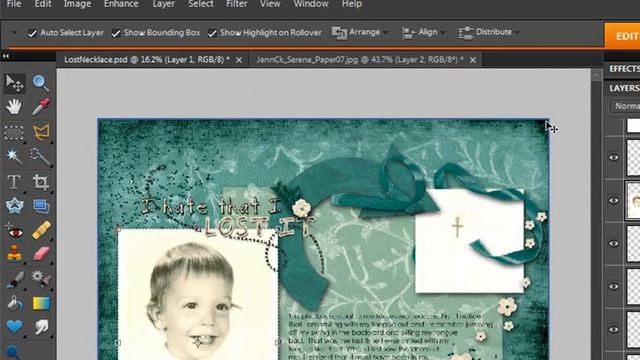
Task: Select the Brush tool
Action: pyautogui.click(x=15, y=280)
